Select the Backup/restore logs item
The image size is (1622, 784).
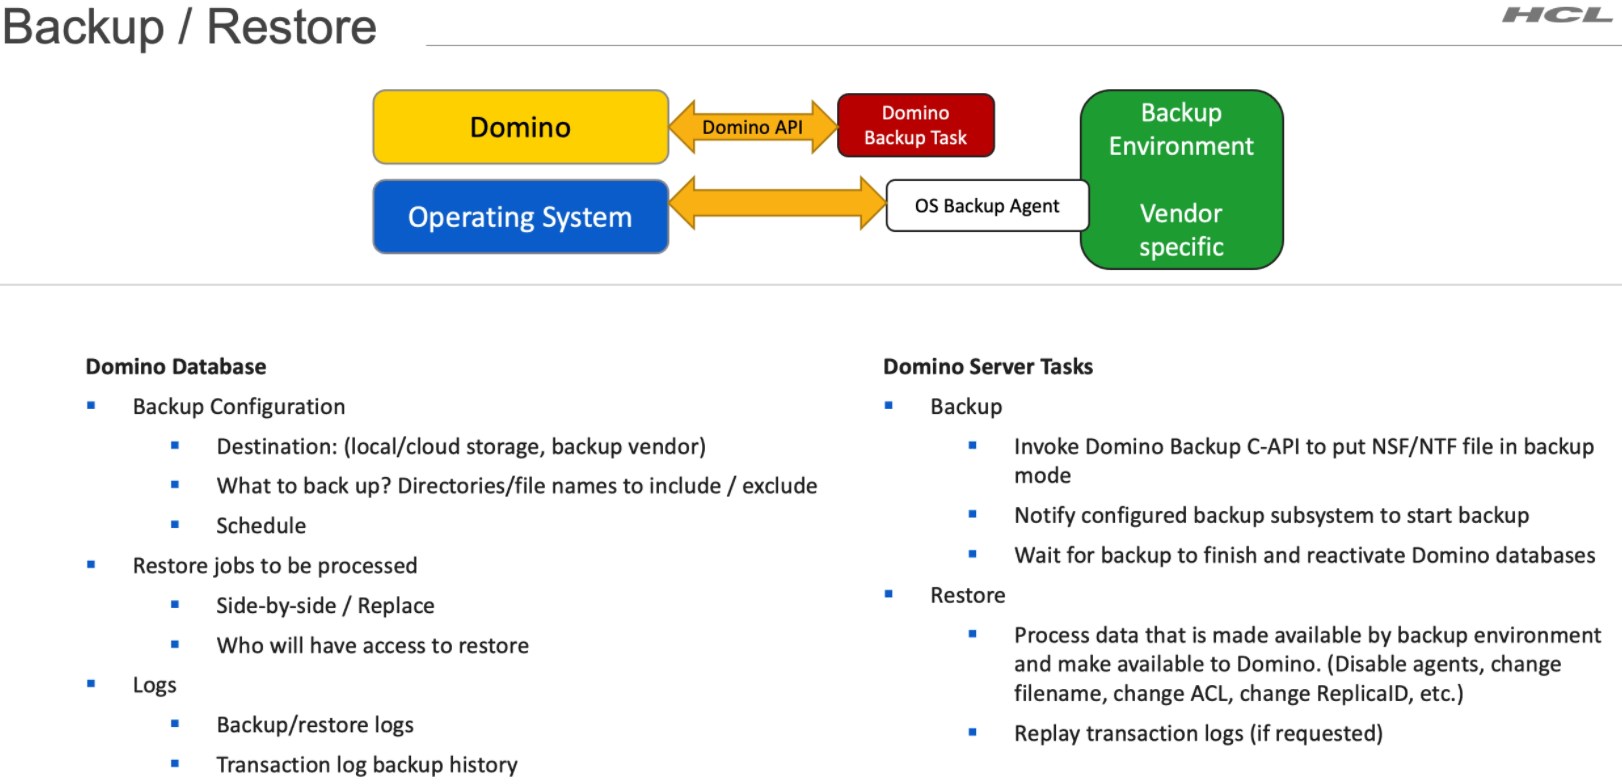click(315, 725)
